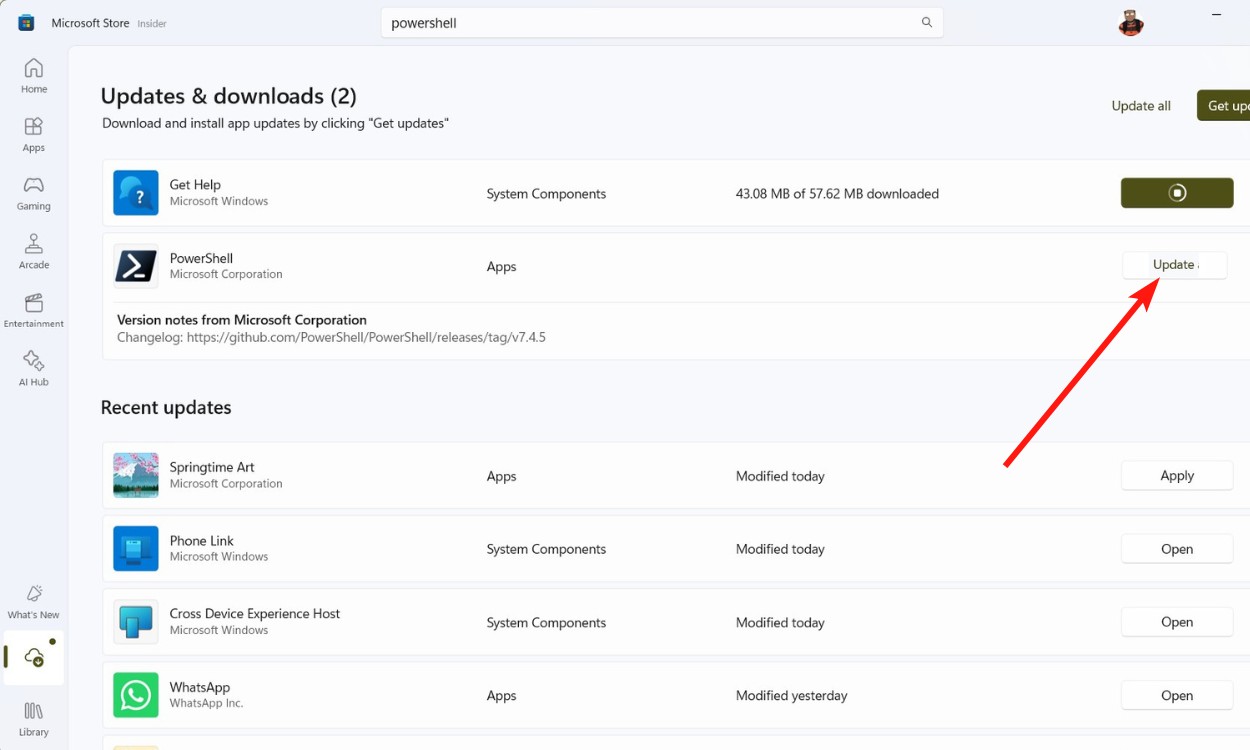
Task: Update PowerShell
Action: coord(1174,264)
